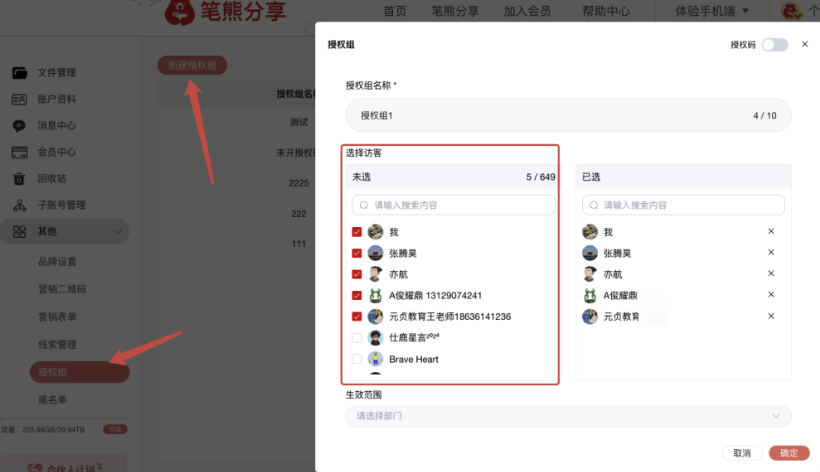Toggle the 授权码 switch
The width and height of the screenshot is (820, 472).
coord(774,45)
